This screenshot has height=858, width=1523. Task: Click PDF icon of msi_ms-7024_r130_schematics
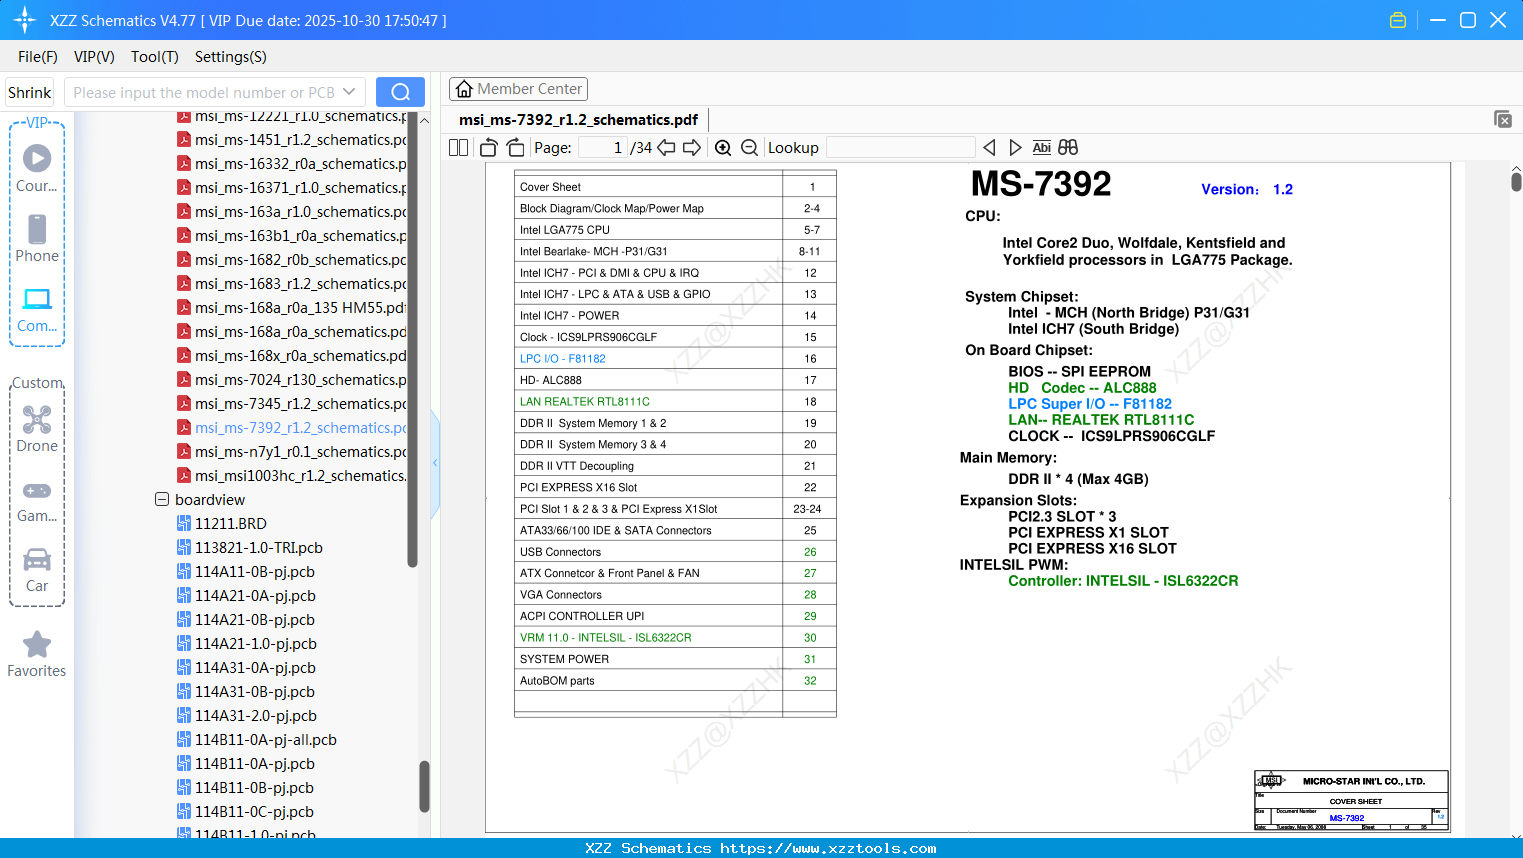click(184, 379)
